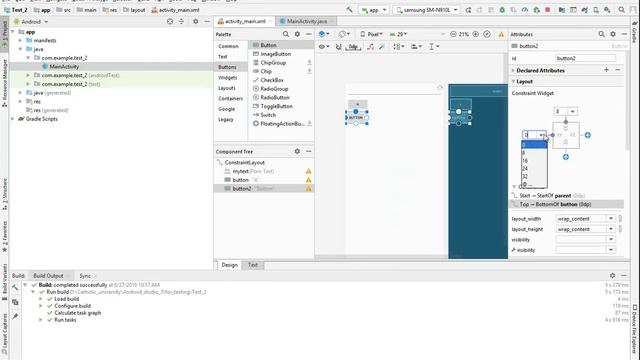Click the red Stop button

(548, 10)
